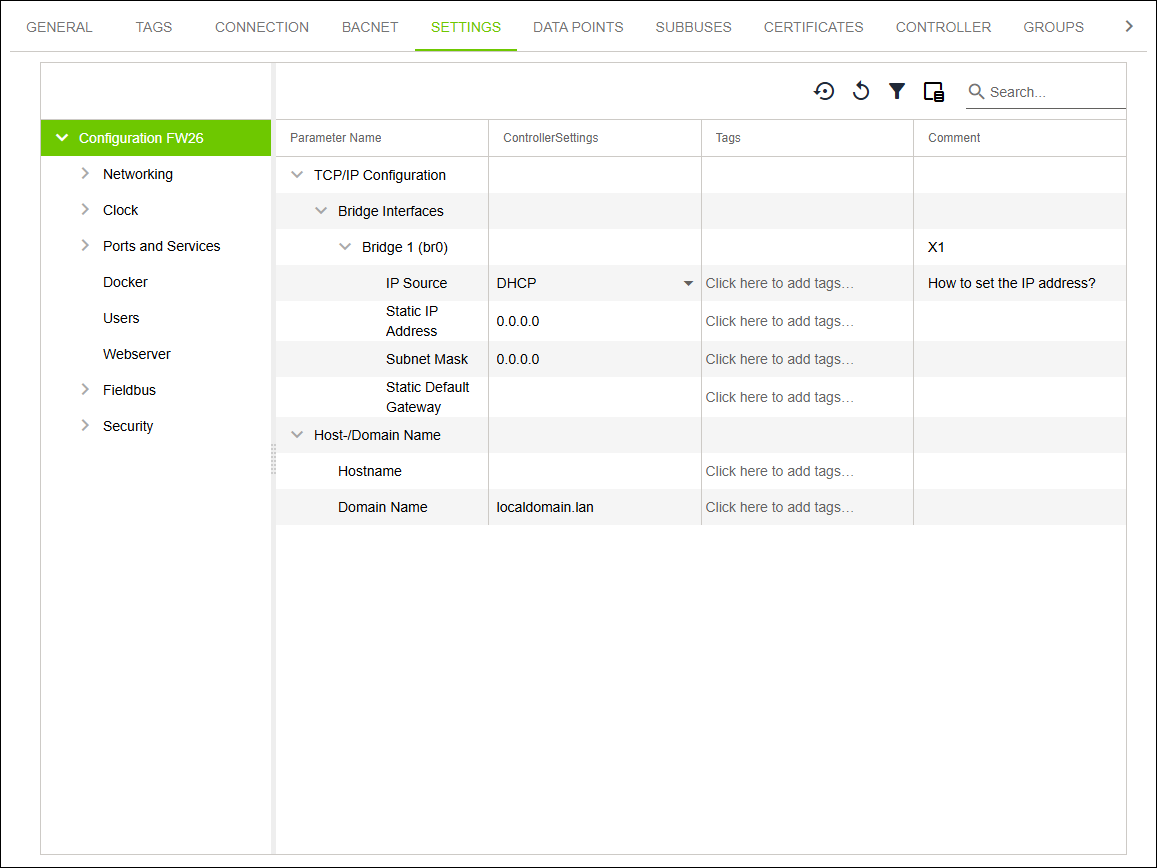
Task: Click the panel splitter grip handle
Action: (273, 458)
